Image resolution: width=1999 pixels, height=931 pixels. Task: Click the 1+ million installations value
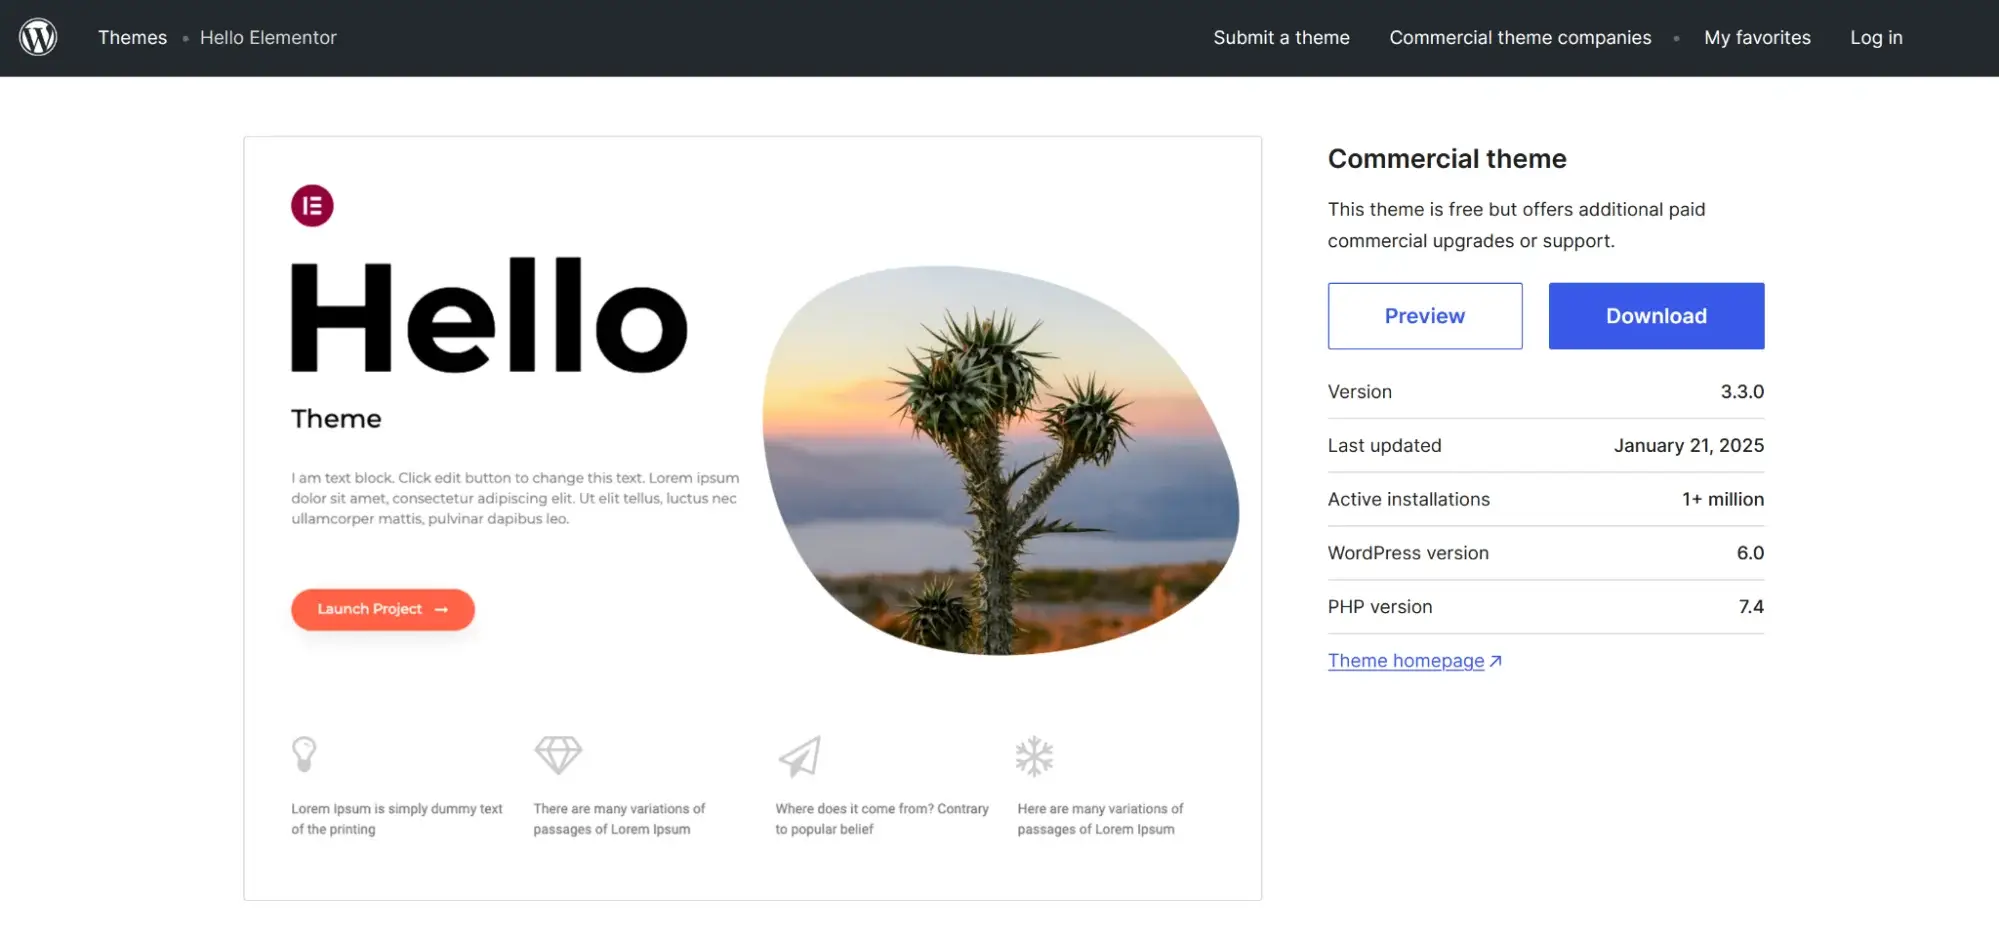click(1723, 500)
